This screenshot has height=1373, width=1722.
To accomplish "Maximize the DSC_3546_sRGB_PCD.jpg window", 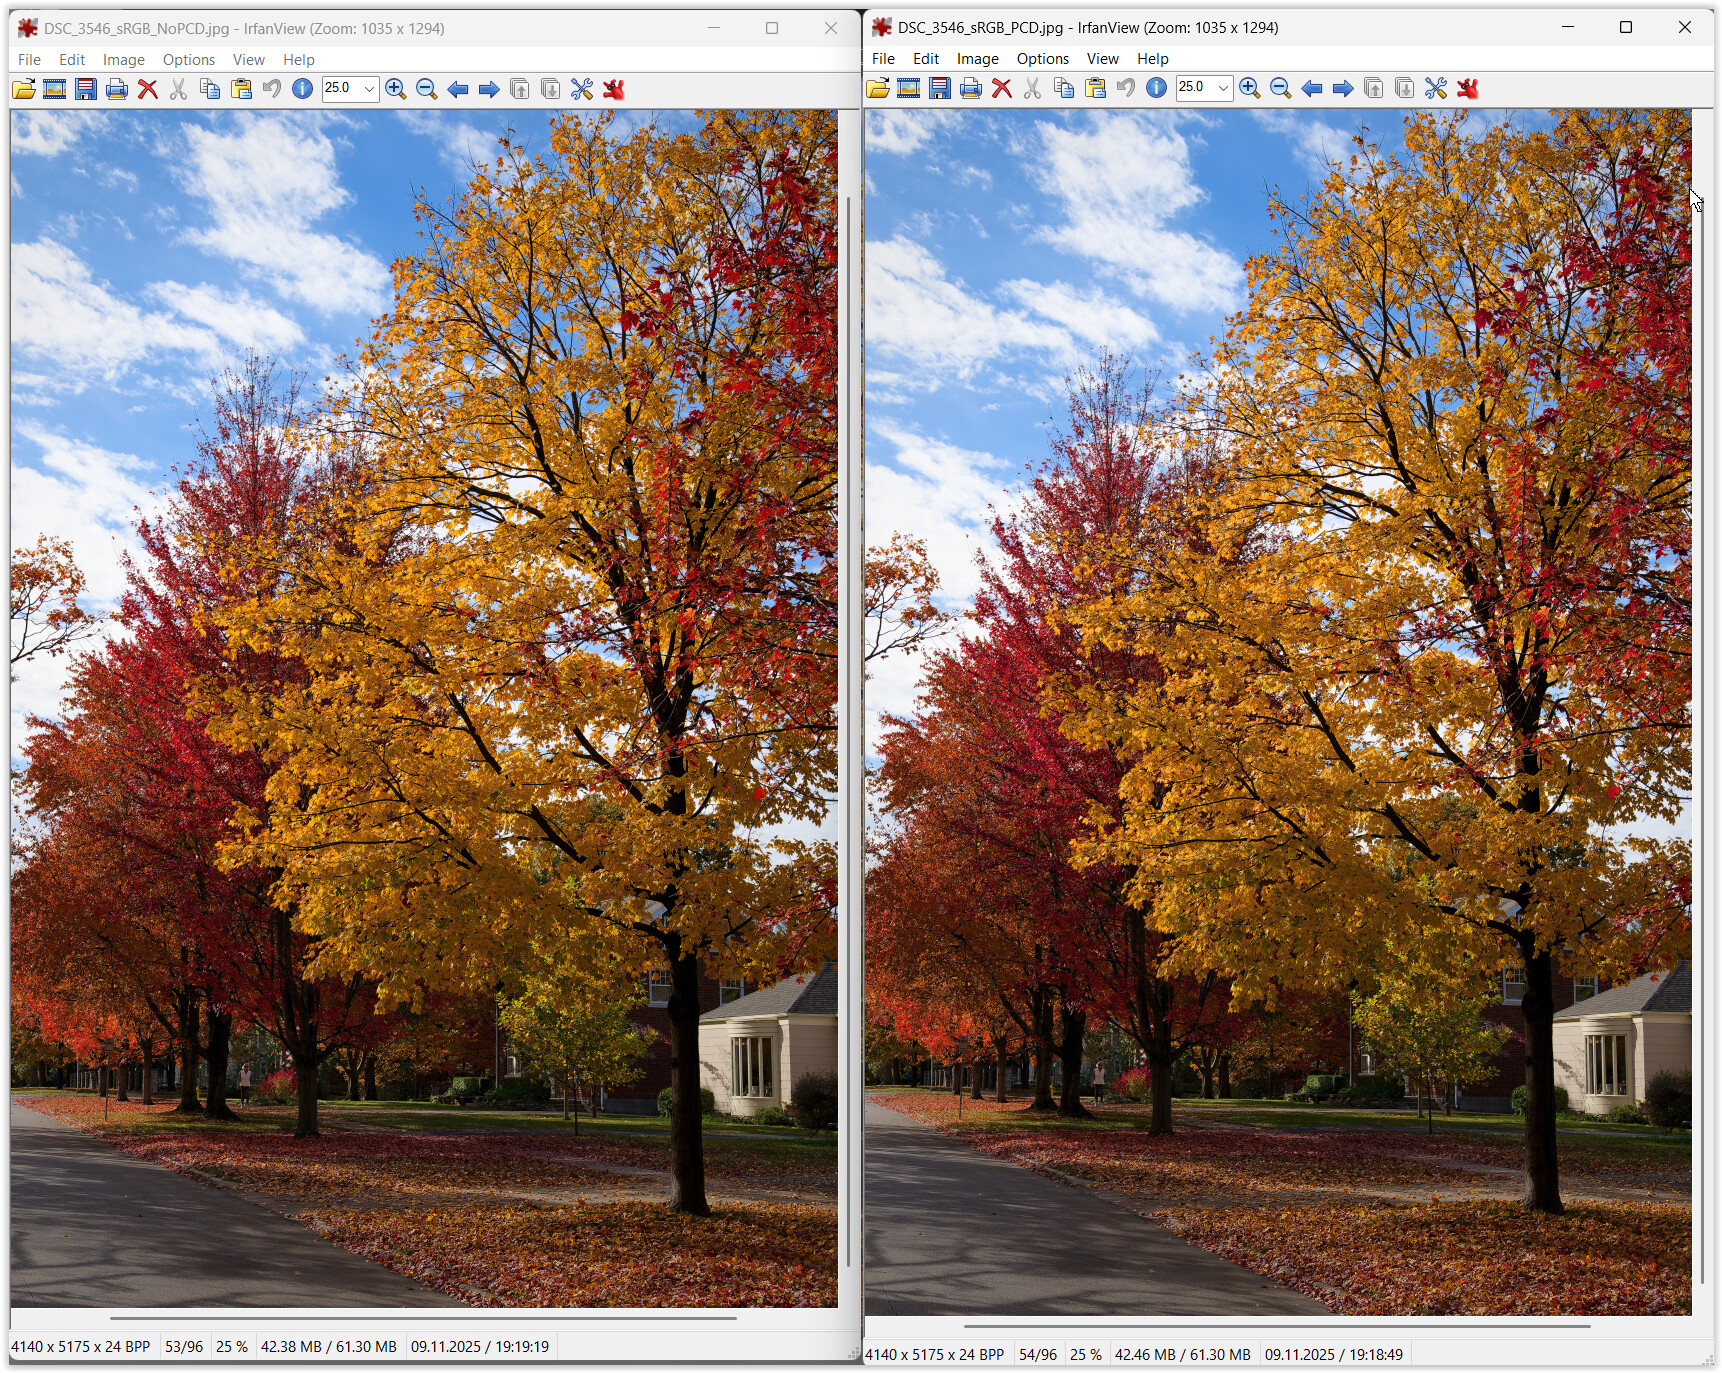I will [x=1625, y=28].
